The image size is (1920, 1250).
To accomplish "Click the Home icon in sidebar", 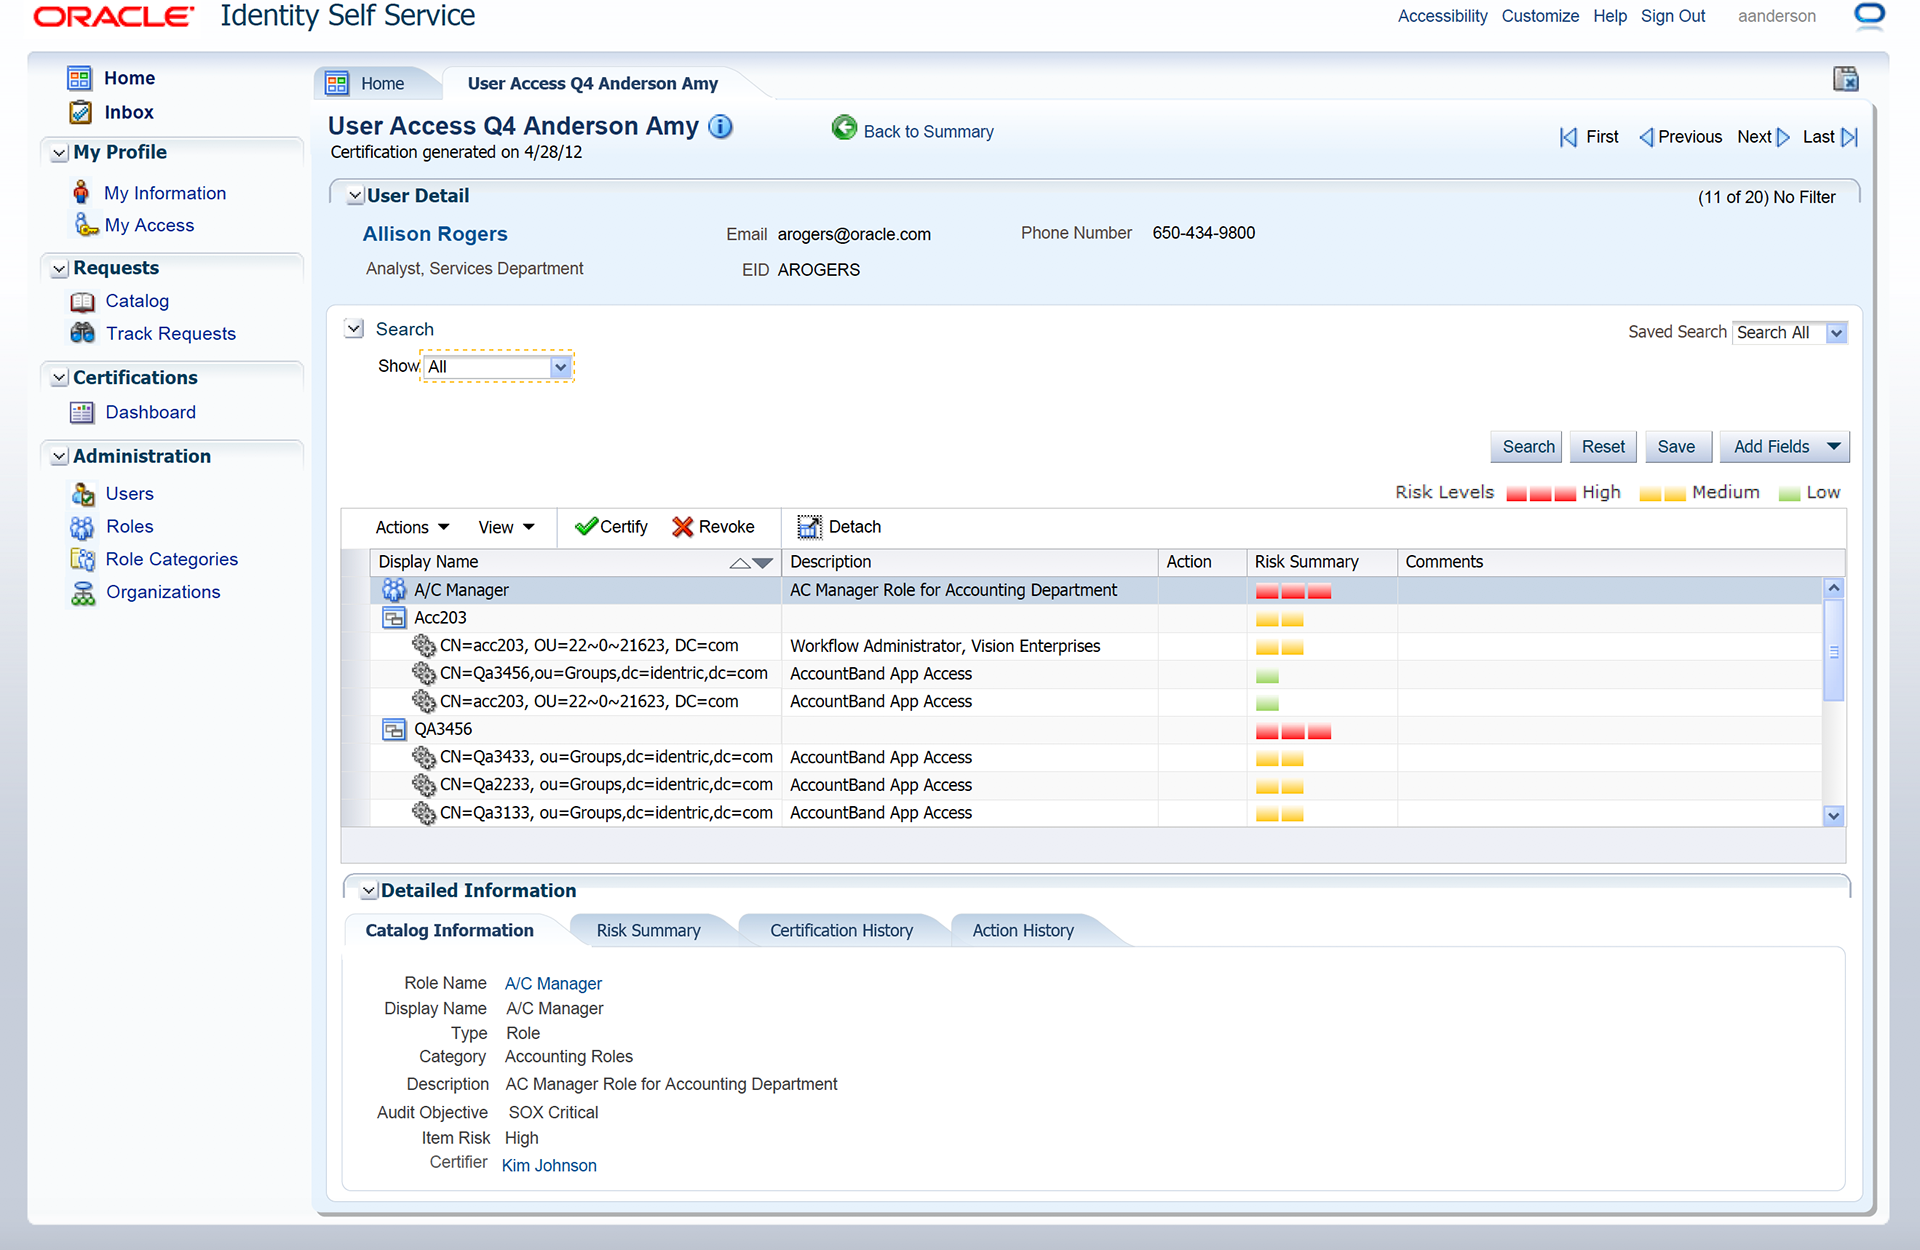I will click(x=80, y=78).
